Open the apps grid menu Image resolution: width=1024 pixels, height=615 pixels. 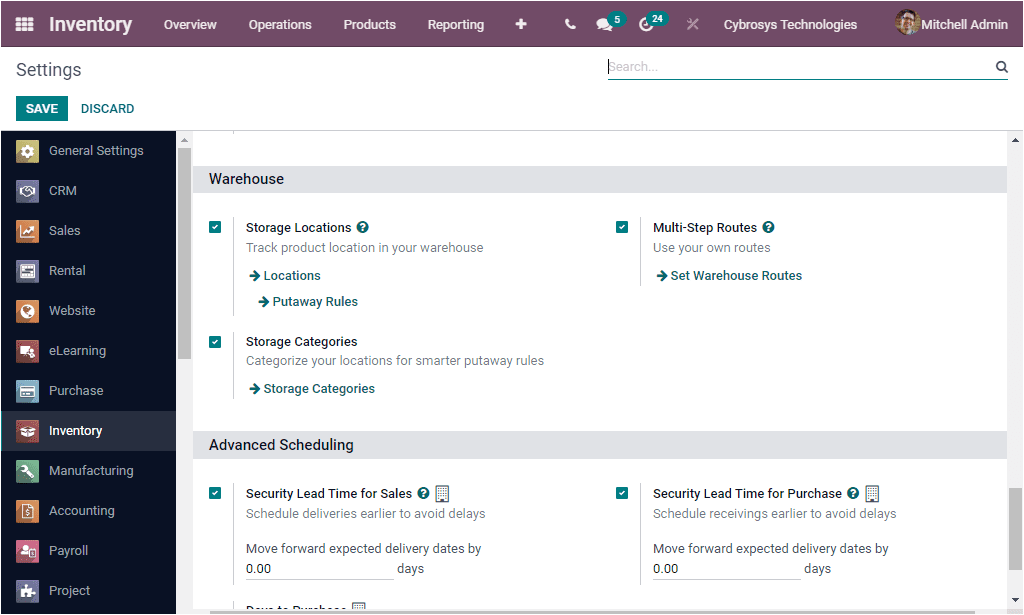click(25, 24)
